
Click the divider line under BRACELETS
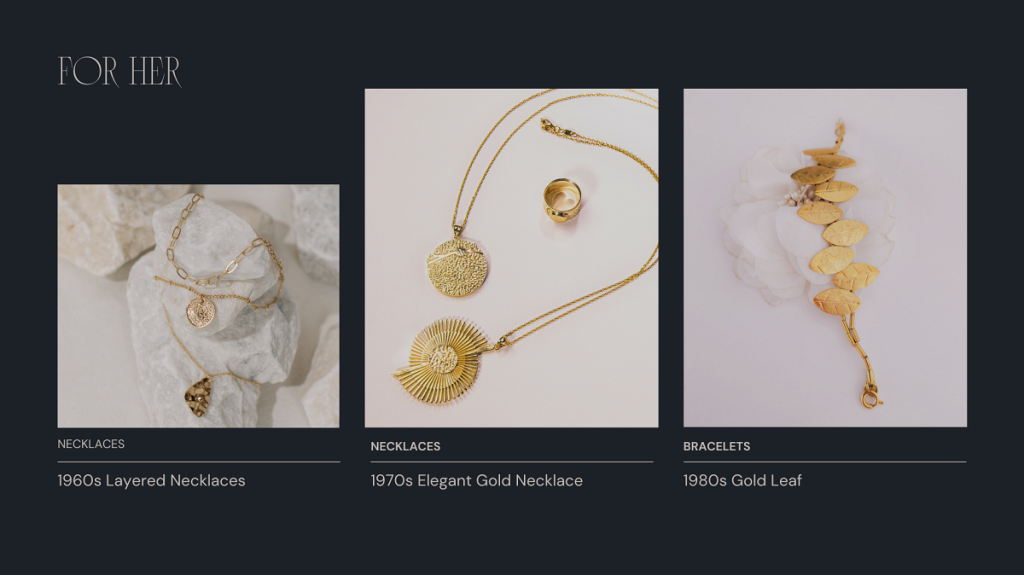(825, 462)
